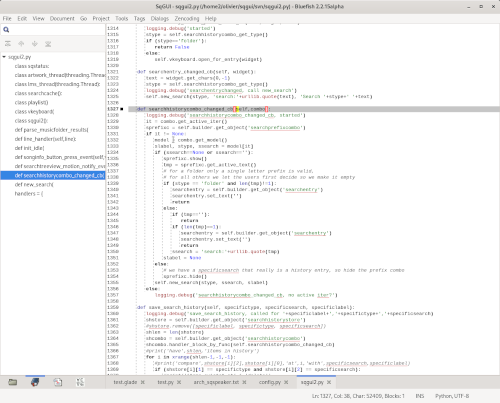Image resolution: width=500 pixels, height=403 pixels.
Task: Switch to the bookmarks side panel tab
Action: (x=35, y=382)
